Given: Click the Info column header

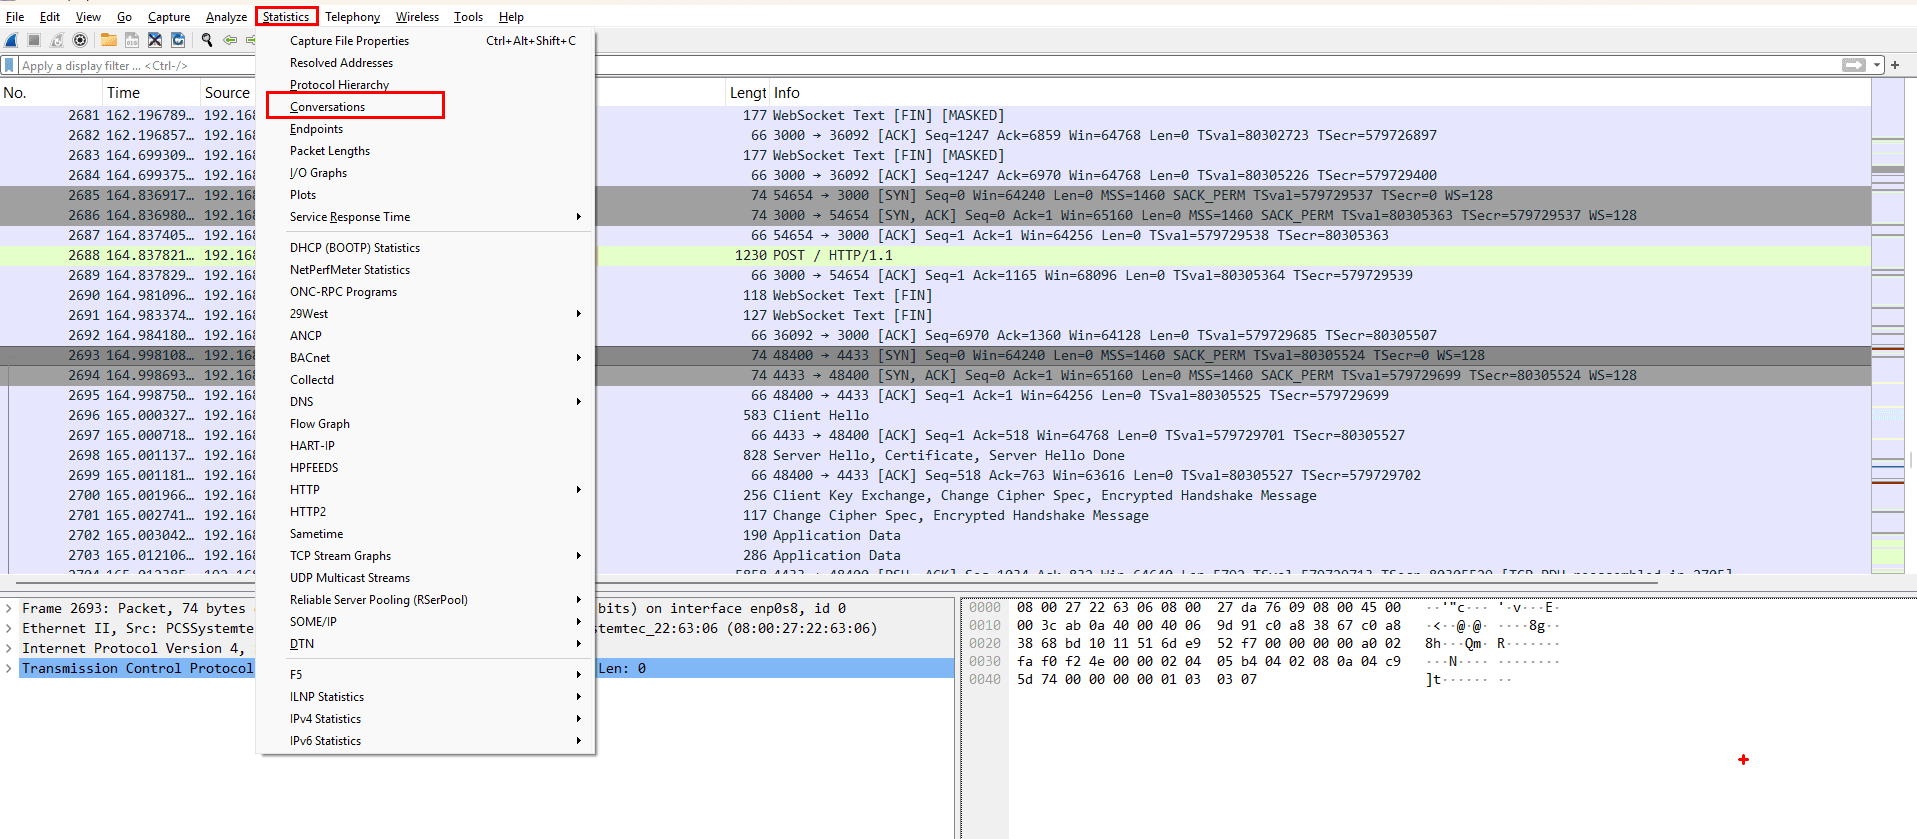Looking at the screenshot, I should click(787, 93).
